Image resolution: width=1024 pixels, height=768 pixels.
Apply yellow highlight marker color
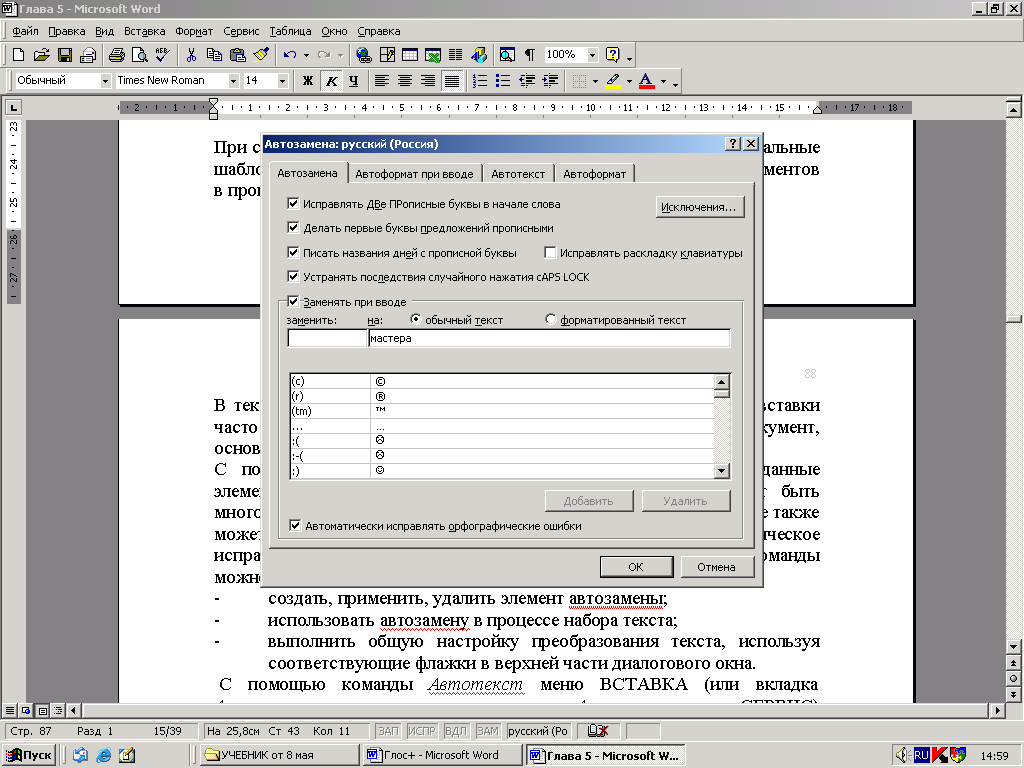[x=613, y=81]
